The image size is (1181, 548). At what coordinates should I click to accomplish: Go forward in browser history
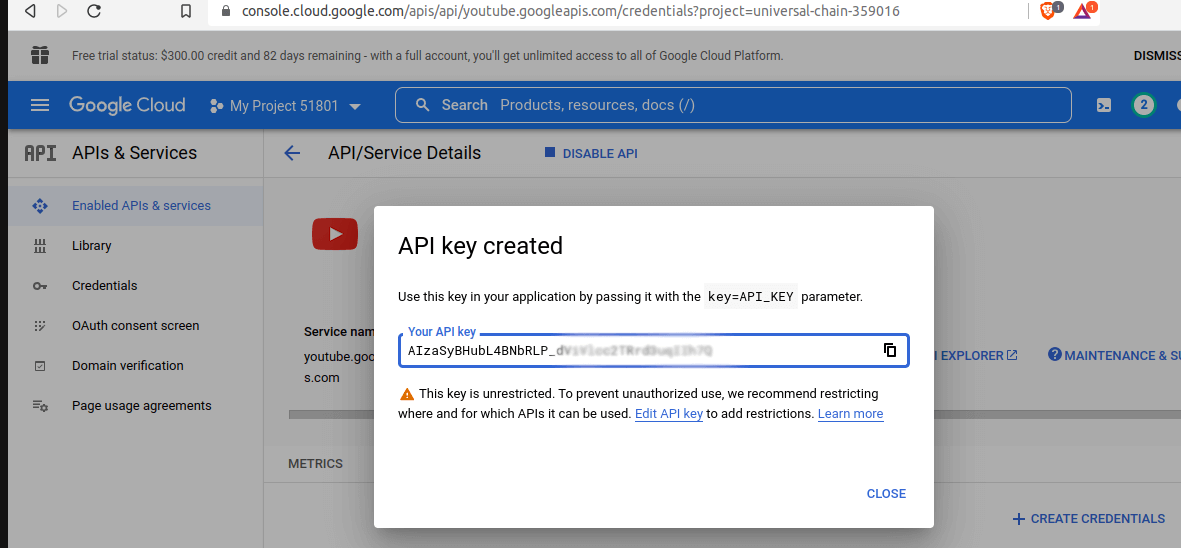click(62, 11)
